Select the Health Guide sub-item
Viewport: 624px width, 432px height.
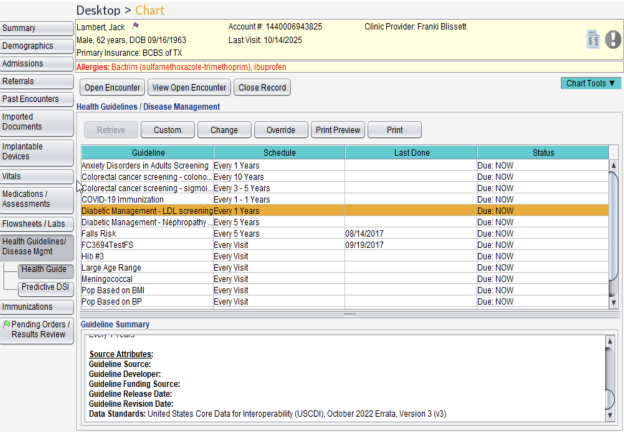[x=44, y=269]
